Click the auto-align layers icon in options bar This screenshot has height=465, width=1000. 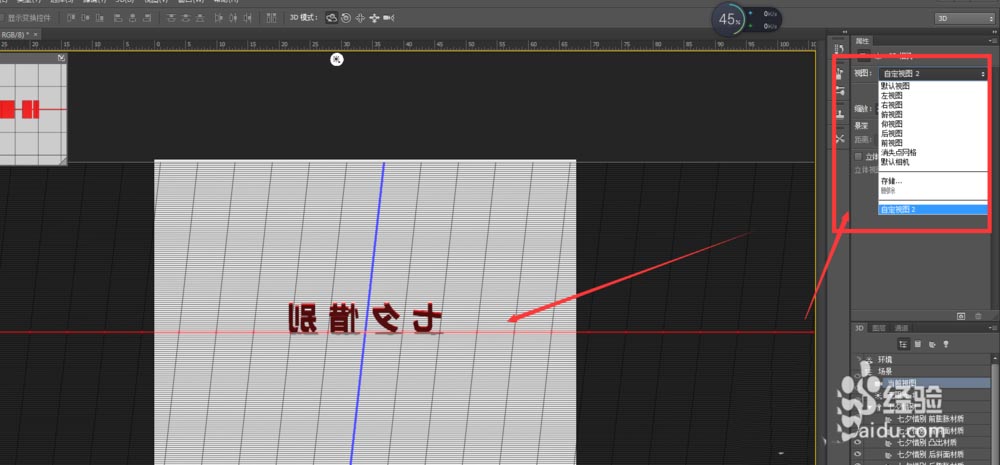pyautogui.click(x=272, y=18)
